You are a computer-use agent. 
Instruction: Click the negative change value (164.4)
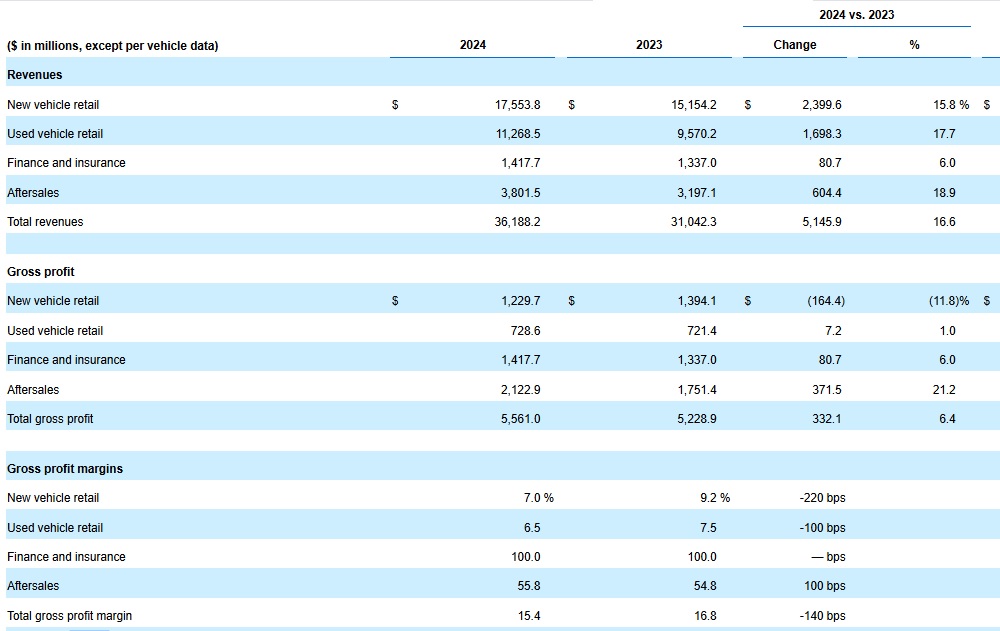826,301
